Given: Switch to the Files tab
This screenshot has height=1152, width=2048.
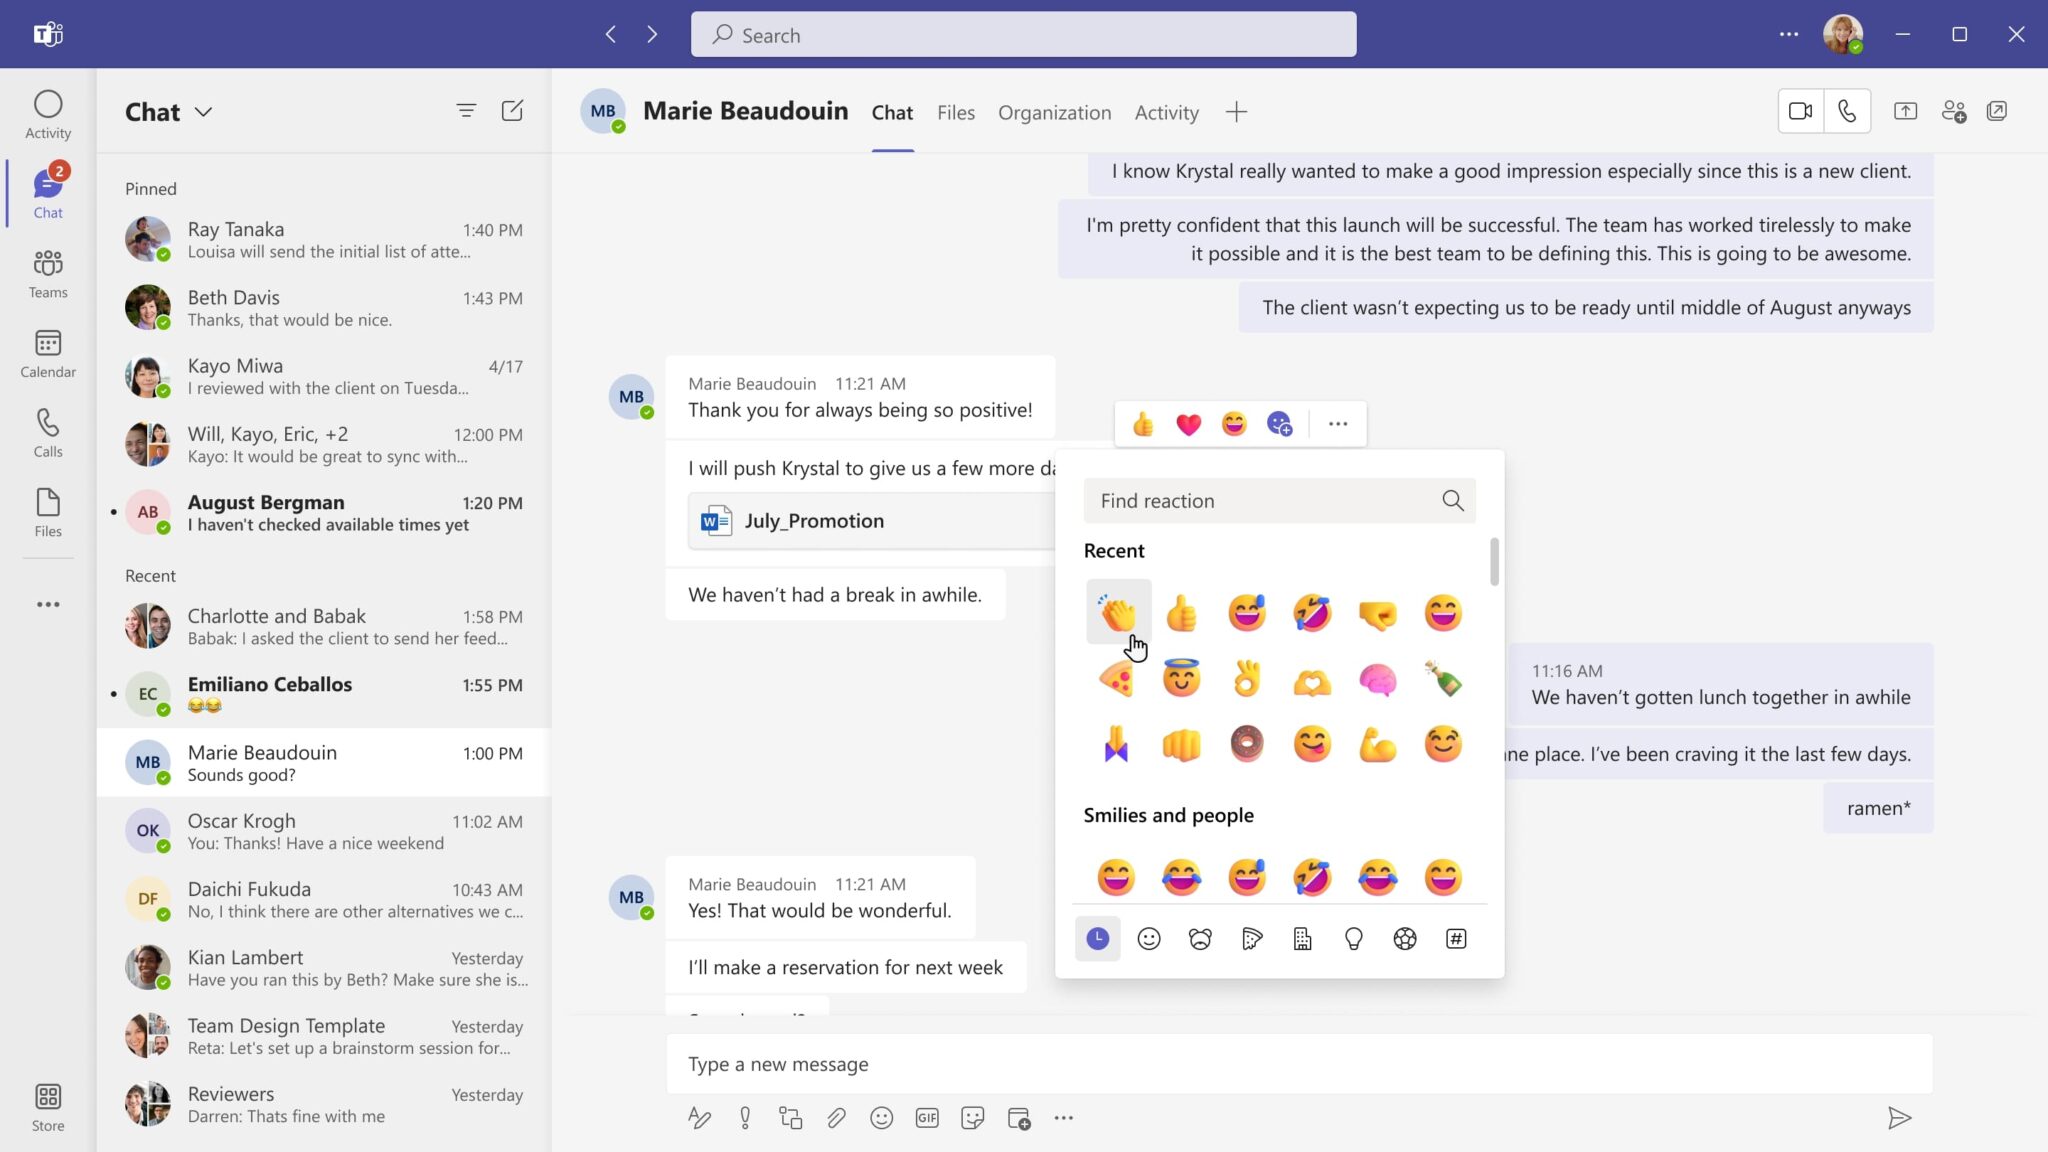Looking at the screenshot, I should tap(955, 112).
